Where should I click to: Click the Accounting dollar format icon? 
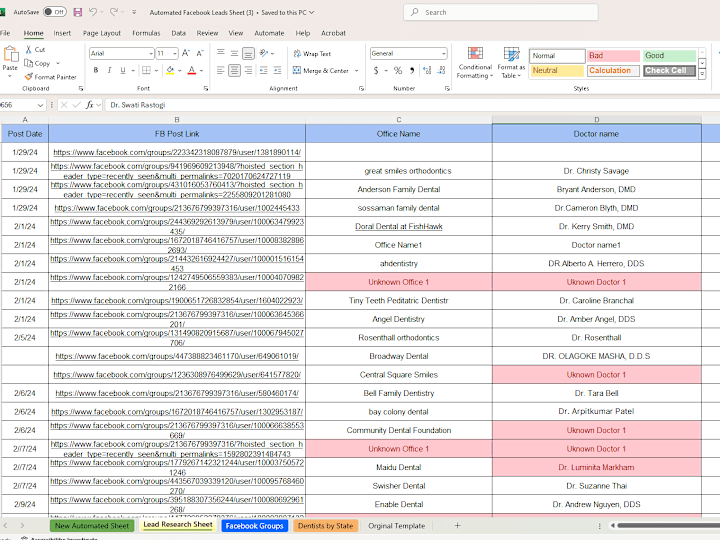pyautogui.click(x=376, y=70)
